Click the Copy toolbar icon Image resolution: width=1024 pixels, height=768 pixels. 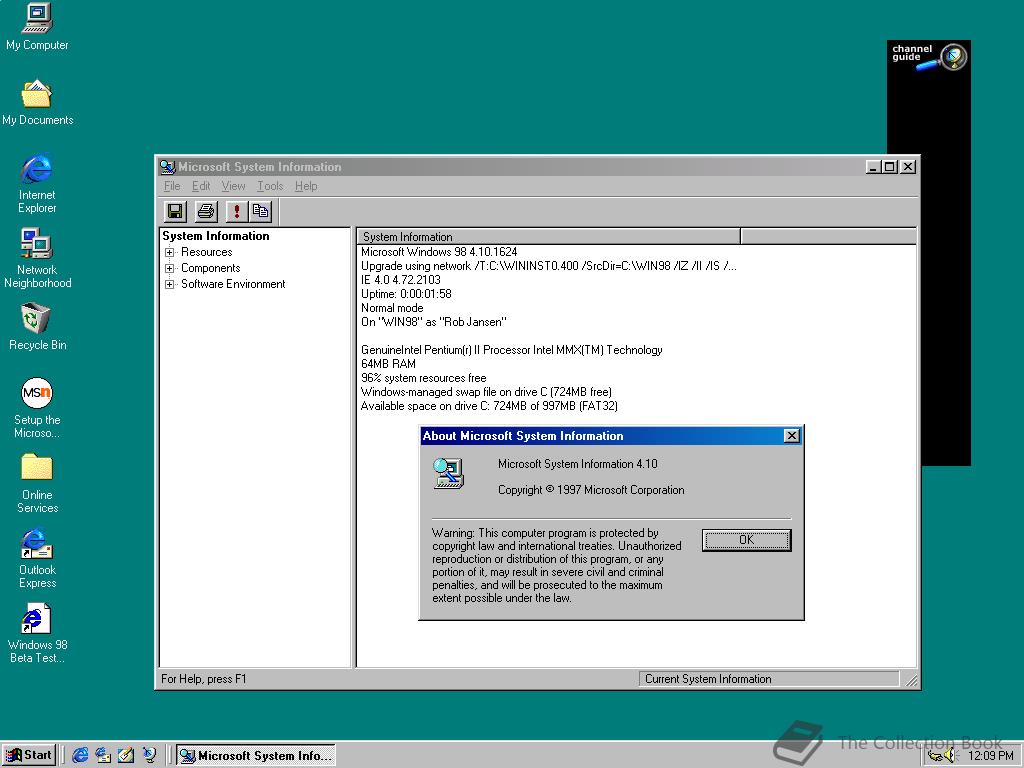coord(261,211)
